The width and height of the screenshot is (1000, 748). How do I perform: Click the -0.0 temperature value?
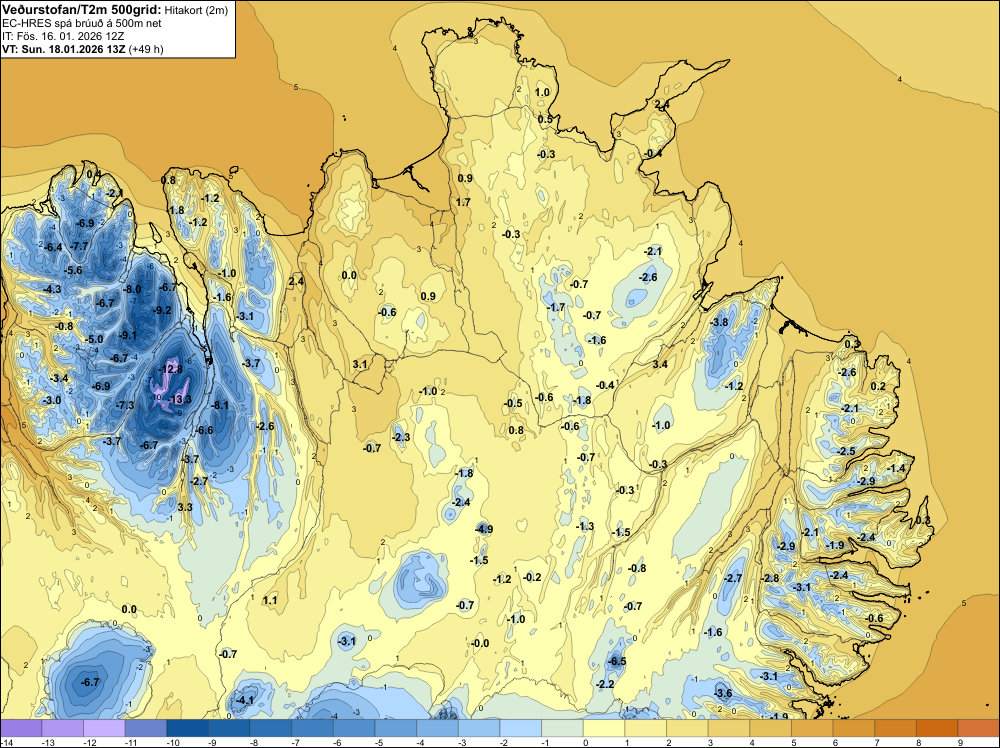[x=480, y=643]
